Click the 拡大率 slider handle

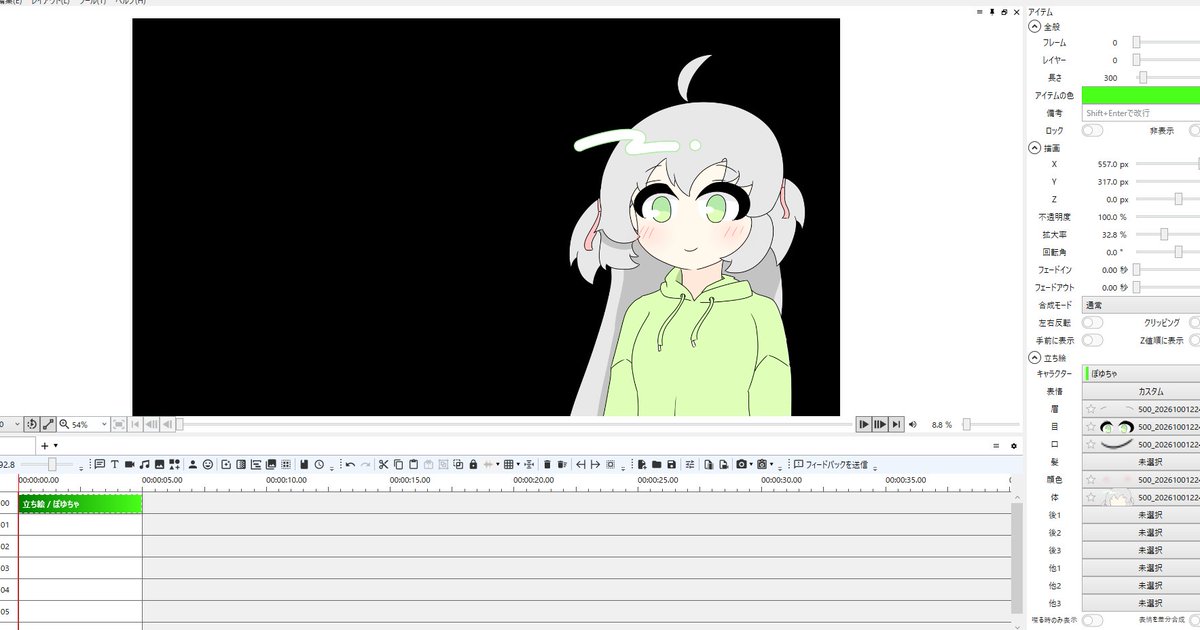coord(1164,234)
